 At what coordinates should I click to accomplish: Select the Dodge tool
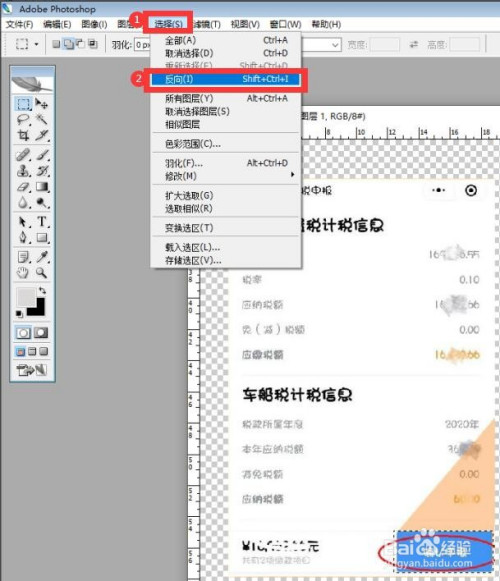pos(42,202)
